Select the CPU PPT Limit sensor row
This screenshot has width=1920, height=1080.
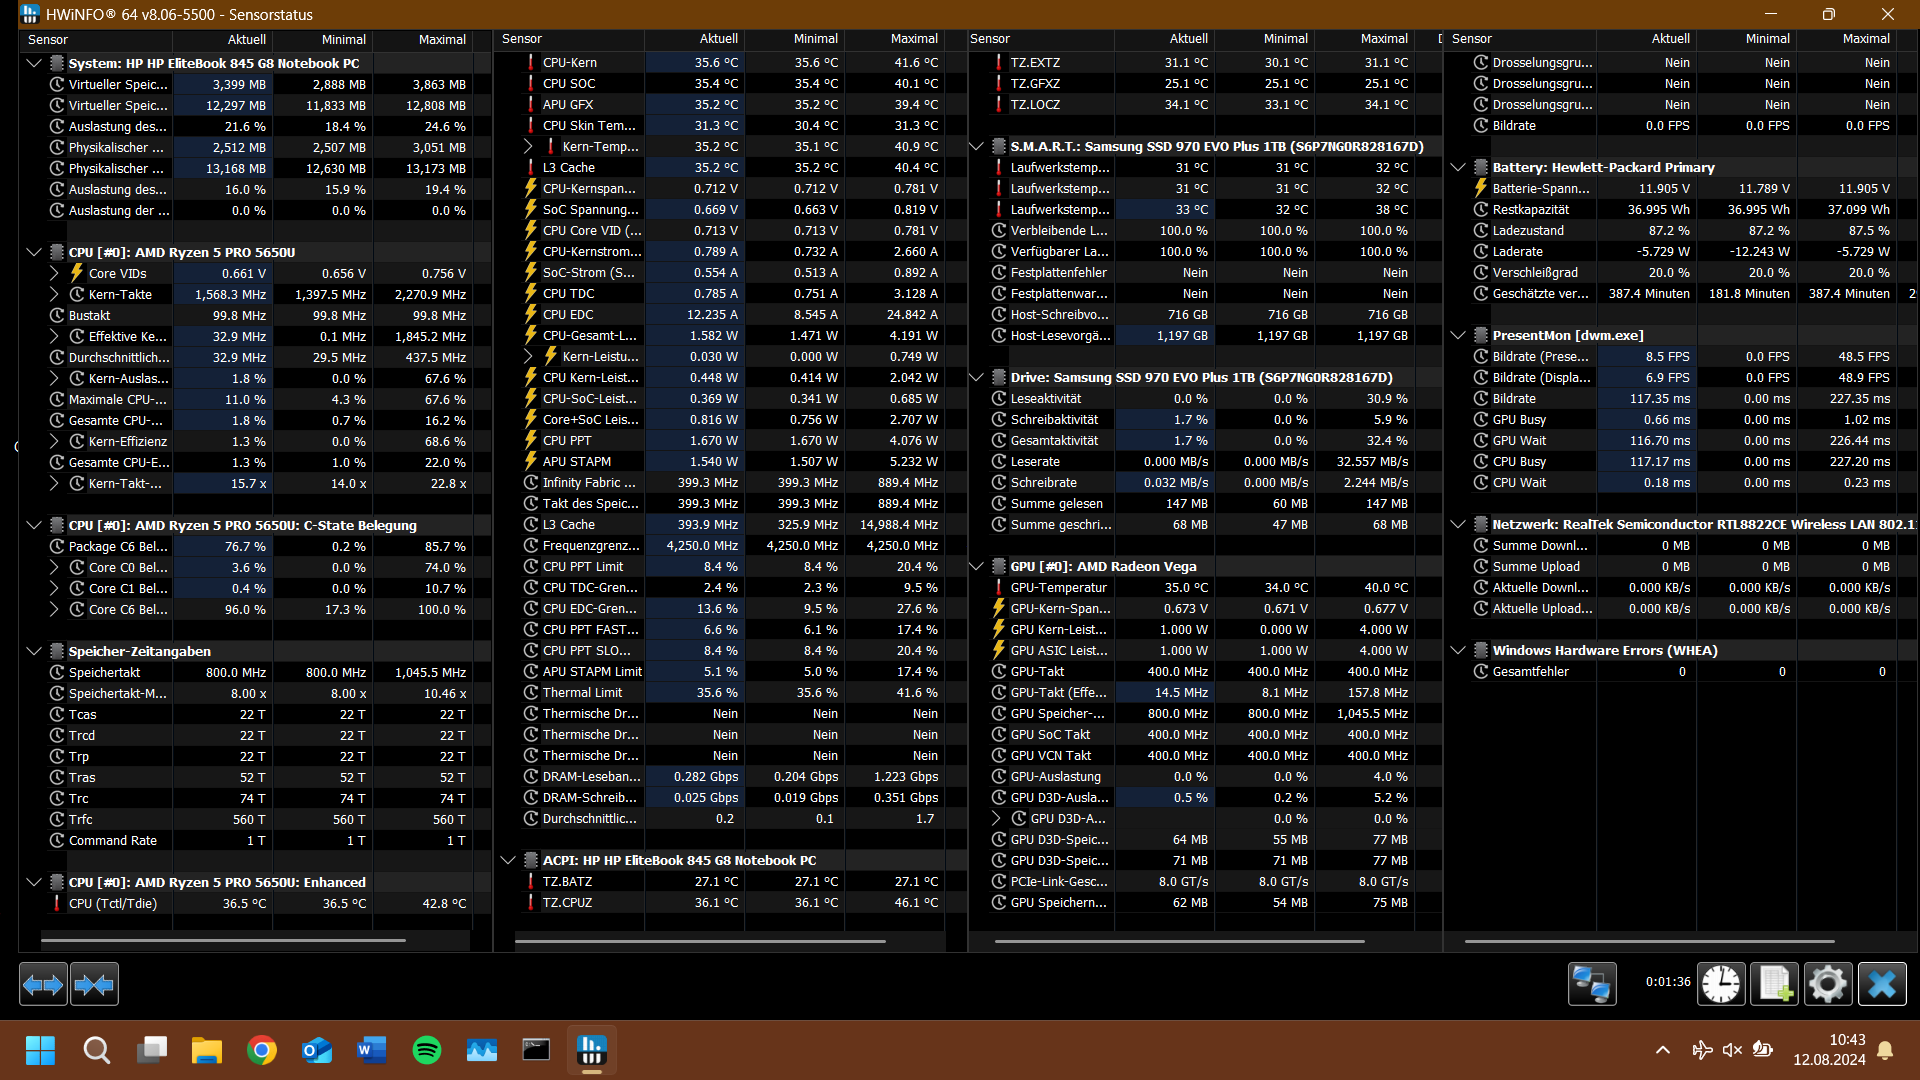point(583,566)
